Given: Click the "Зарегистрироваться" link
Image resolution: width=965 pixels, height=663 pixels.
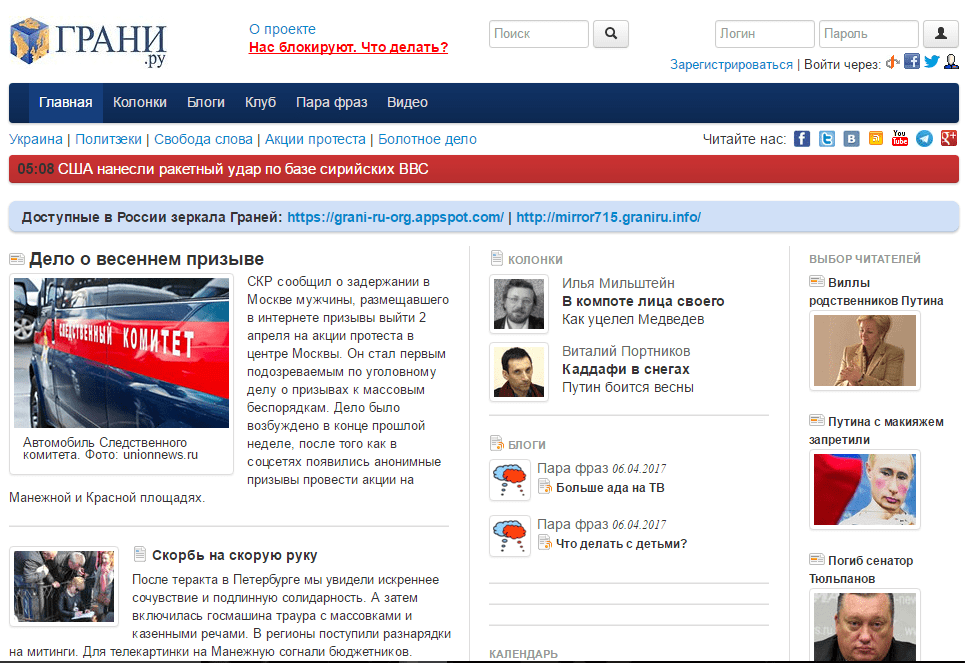Looking at the screenshot, I should [x=731, y=64].
